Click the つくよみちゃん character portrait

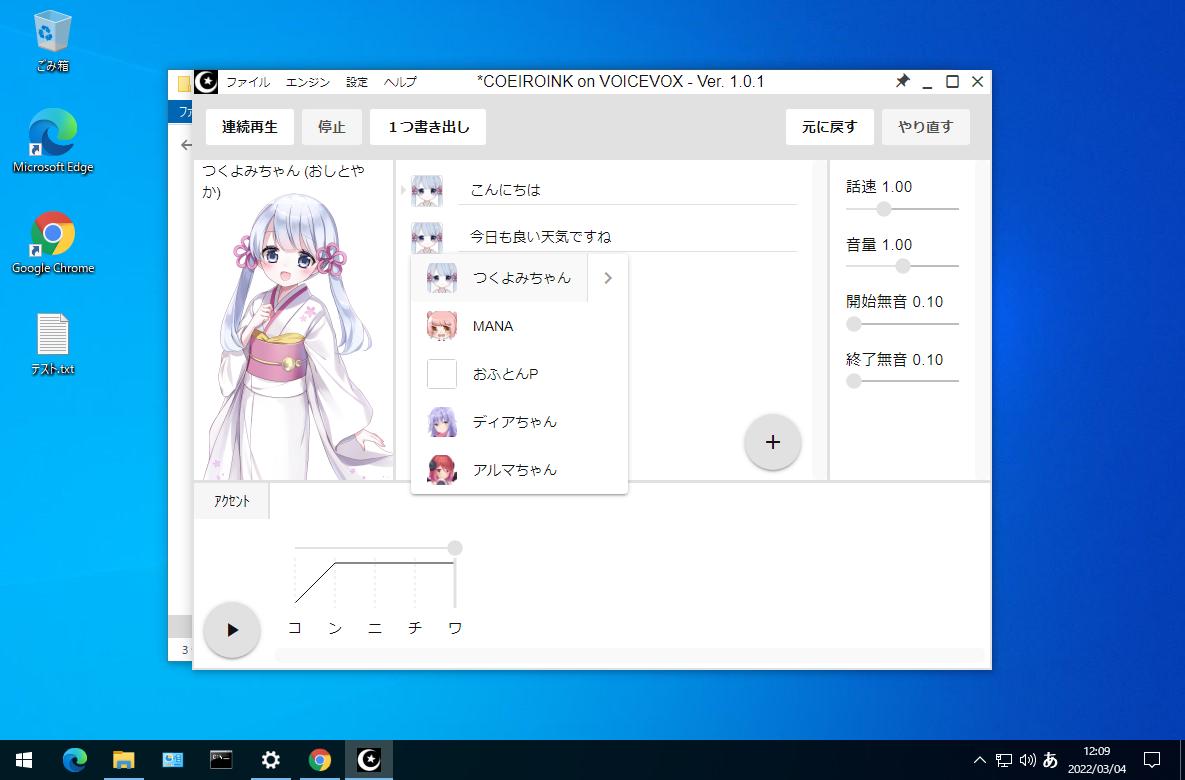click(295, 336)
